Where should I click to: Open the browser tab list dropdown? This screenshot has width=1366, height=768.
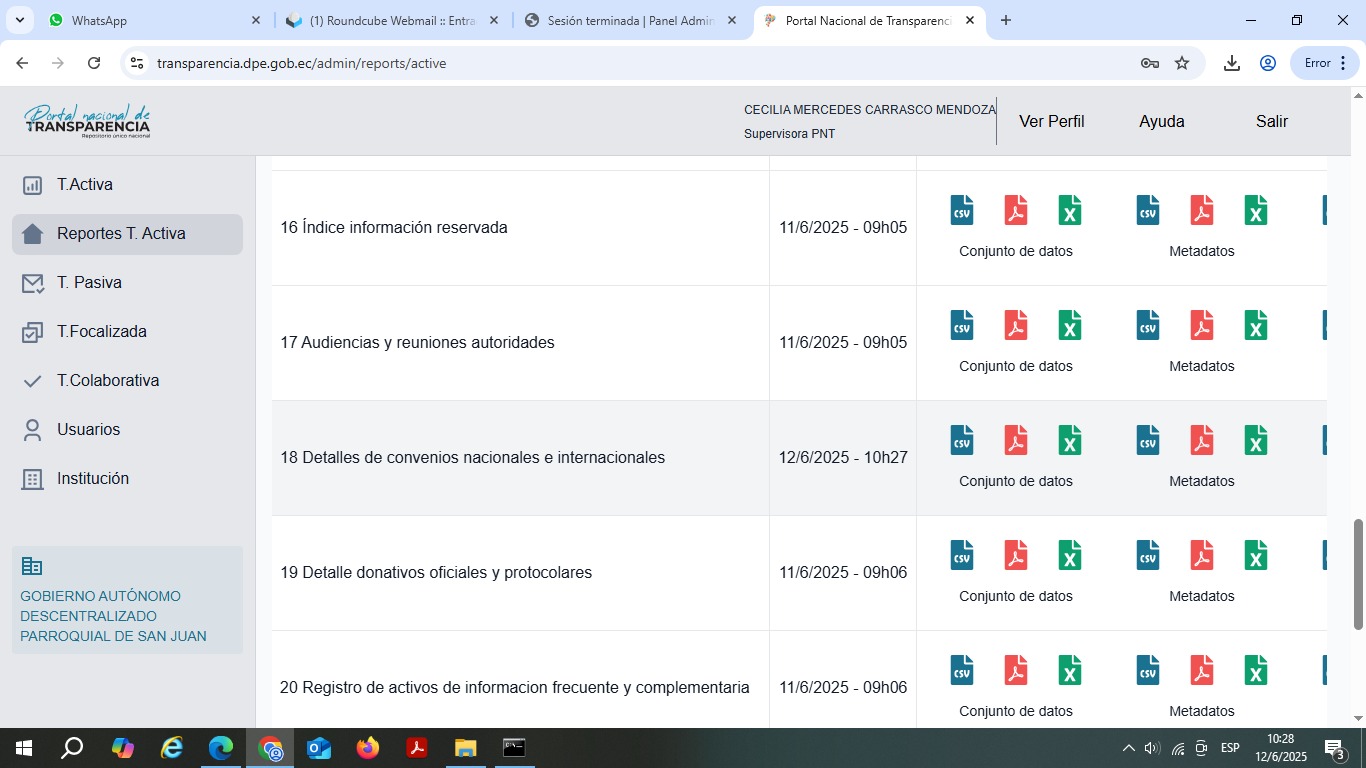click(x=20, y=20)
